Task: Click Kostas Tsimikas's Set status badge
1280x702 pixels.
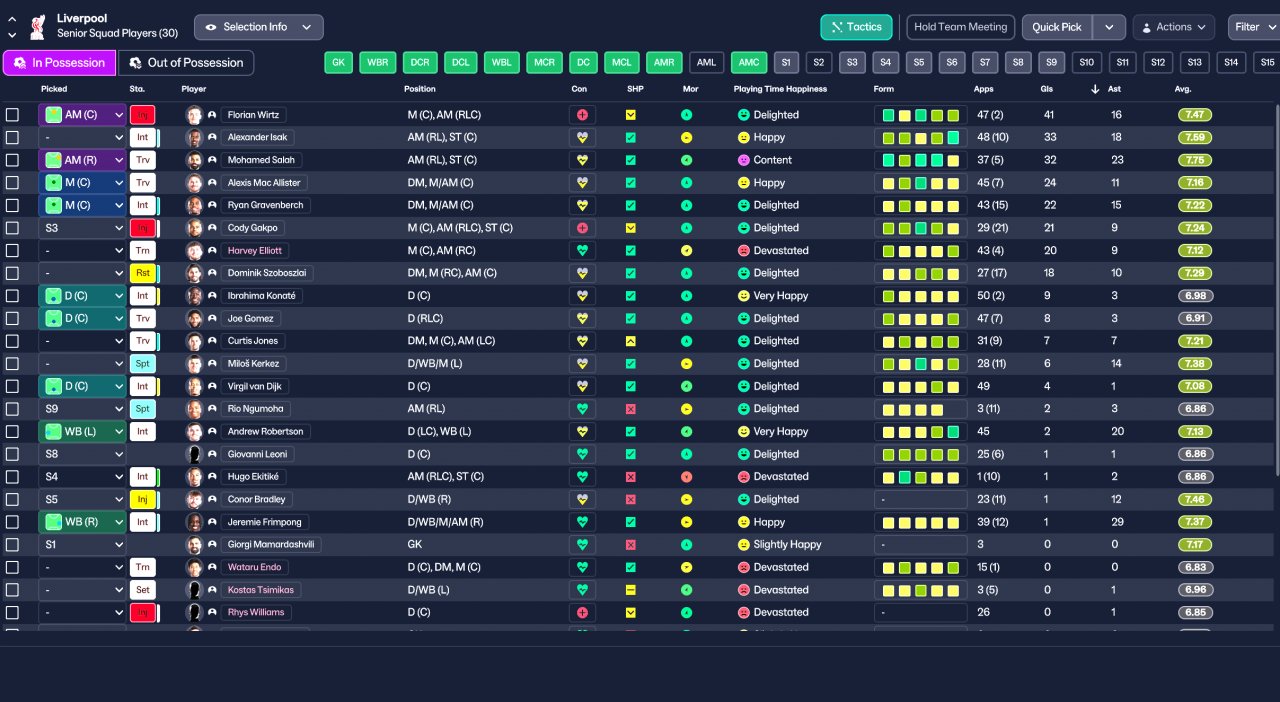Action: (x=142, y=590)
